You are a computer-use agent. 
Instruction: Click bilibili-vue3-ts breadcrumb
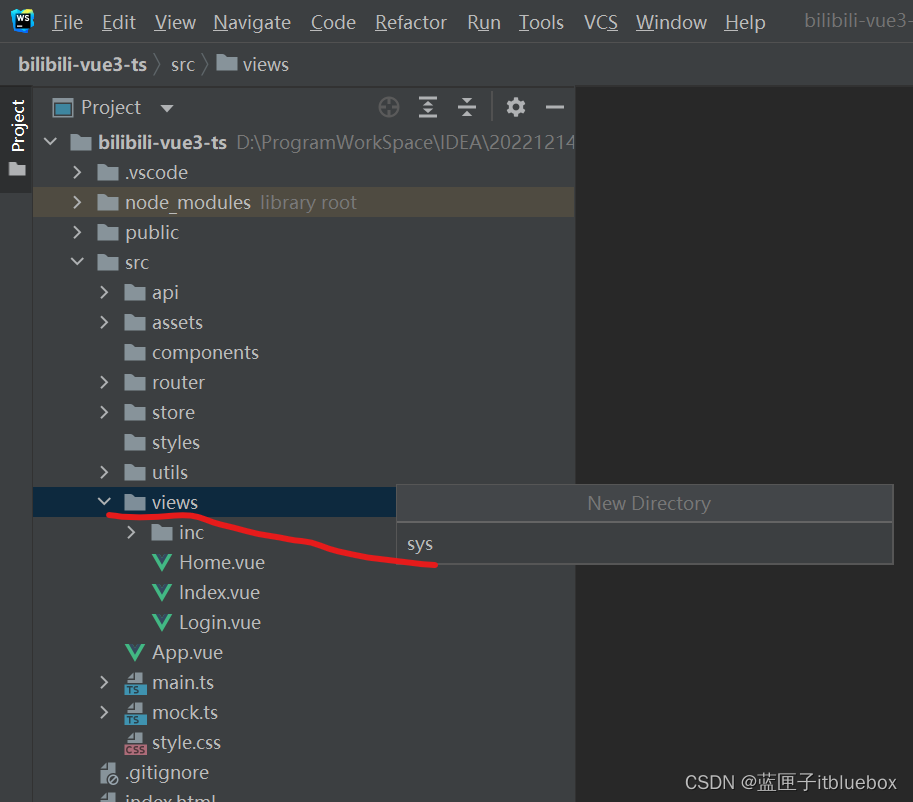click(82, 64)
